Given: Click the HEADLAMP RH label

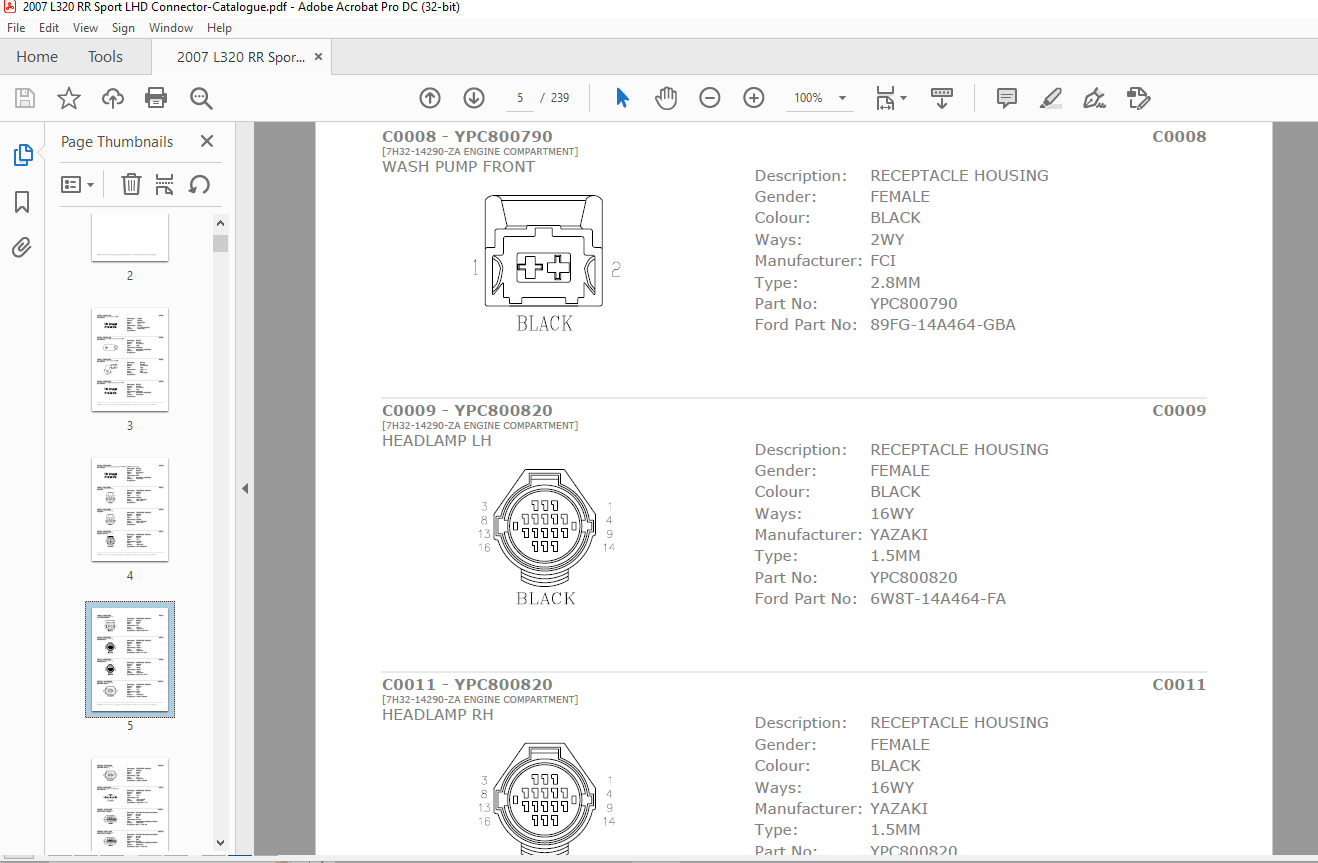Looking at the screenshot, I should [438, 715].
